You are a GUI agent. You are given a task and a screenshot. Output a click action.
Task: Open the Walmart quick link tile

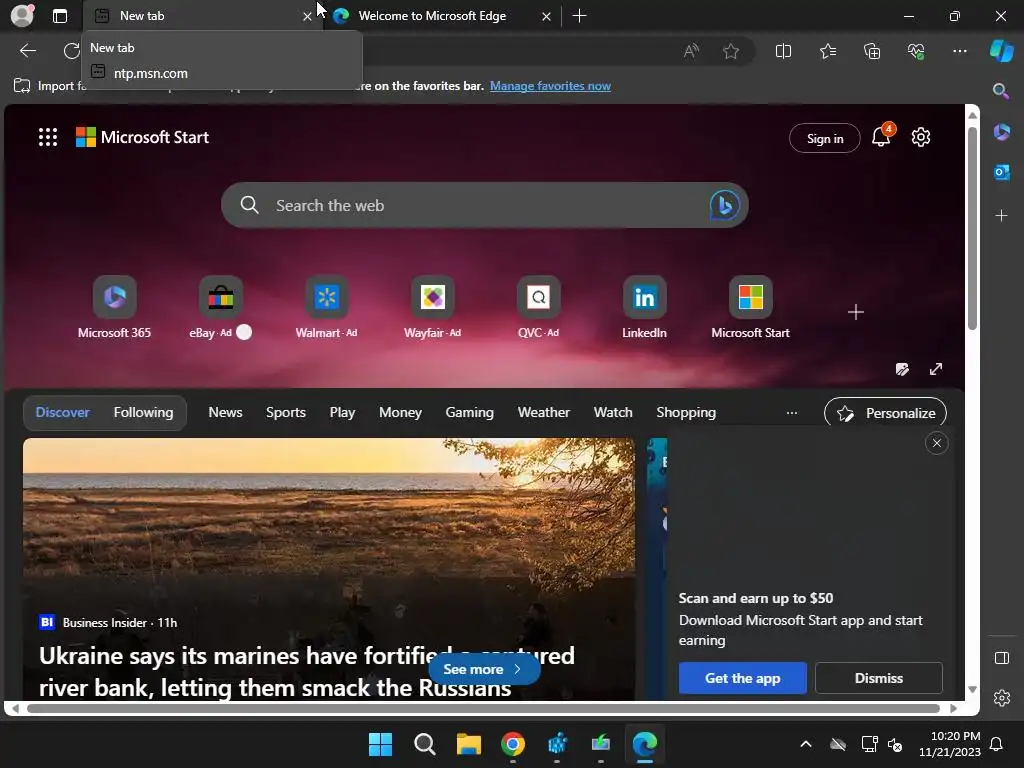point(327,308)
